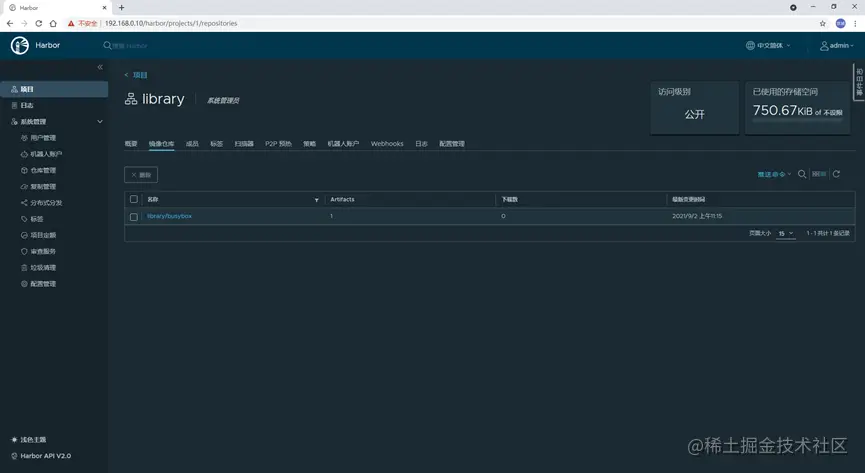Viewport: 865px width, 473px height.
Task: Bookmark page with the star icon
Action: tap(823, 23)
